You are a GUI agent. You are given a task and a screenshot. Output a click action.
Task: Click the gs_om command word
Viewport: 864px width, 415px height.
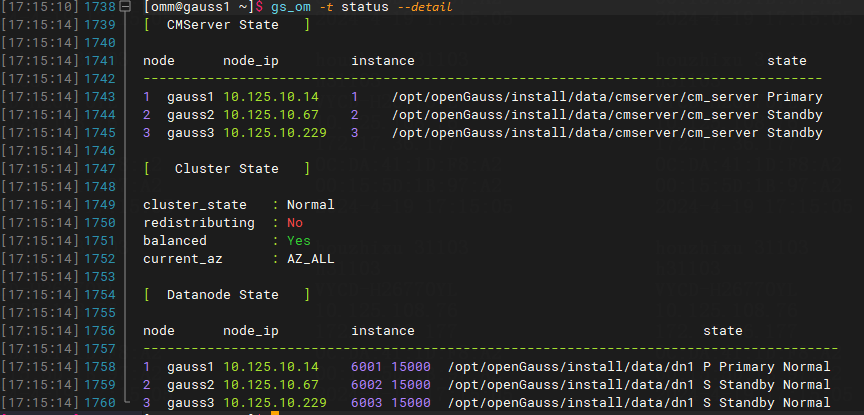point(291,8)
